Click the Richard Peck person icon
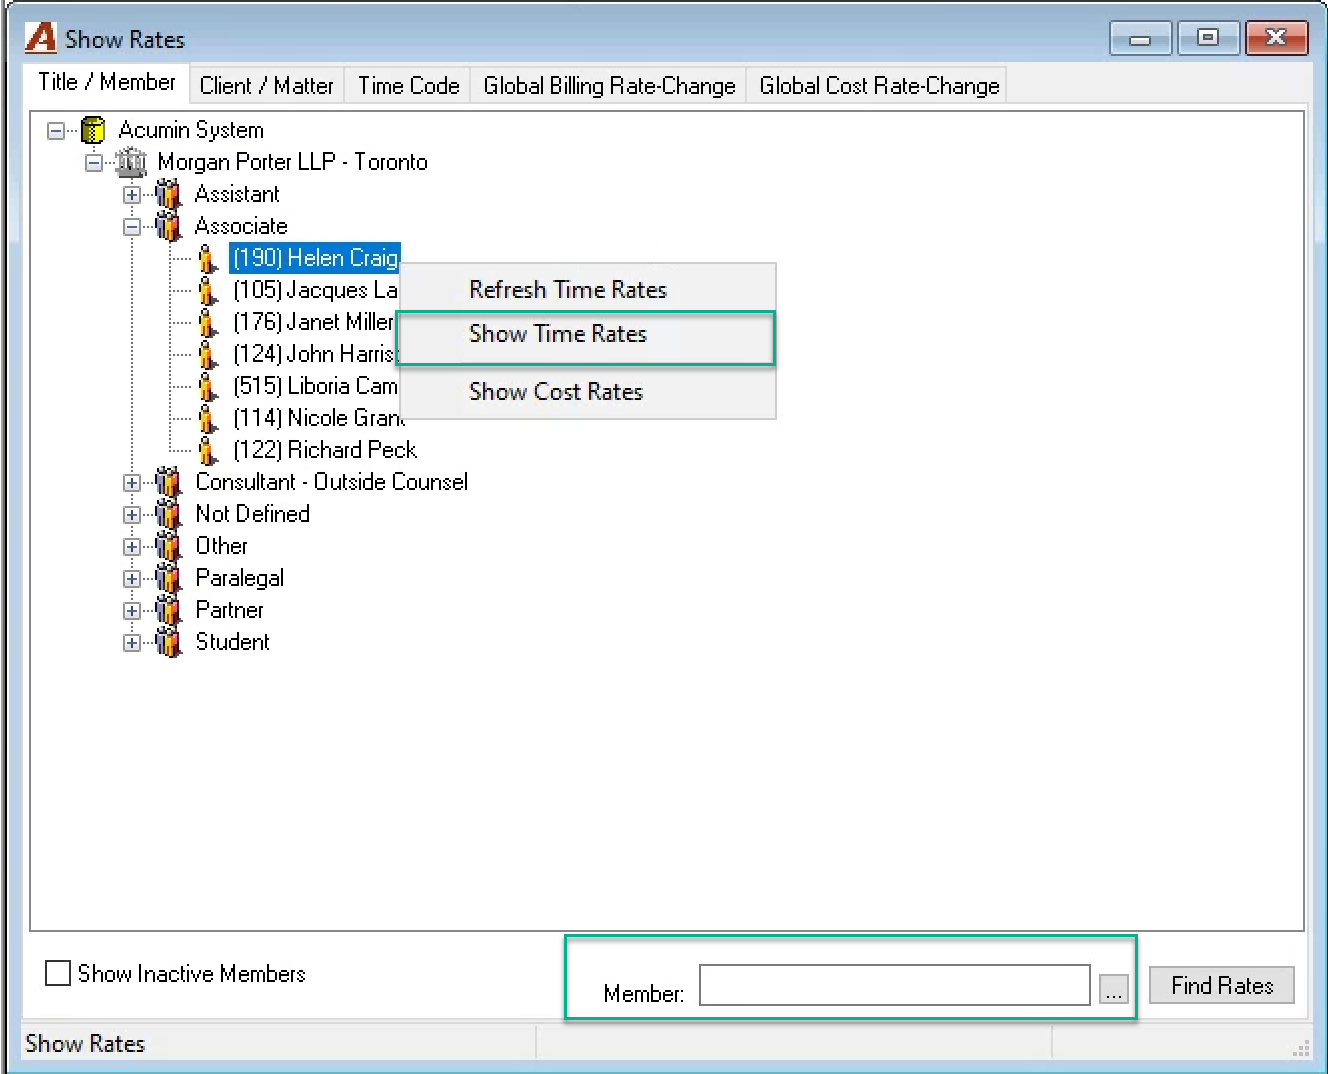The image size is (1328, 1074). pyautogui.click(x=207, y=451)
